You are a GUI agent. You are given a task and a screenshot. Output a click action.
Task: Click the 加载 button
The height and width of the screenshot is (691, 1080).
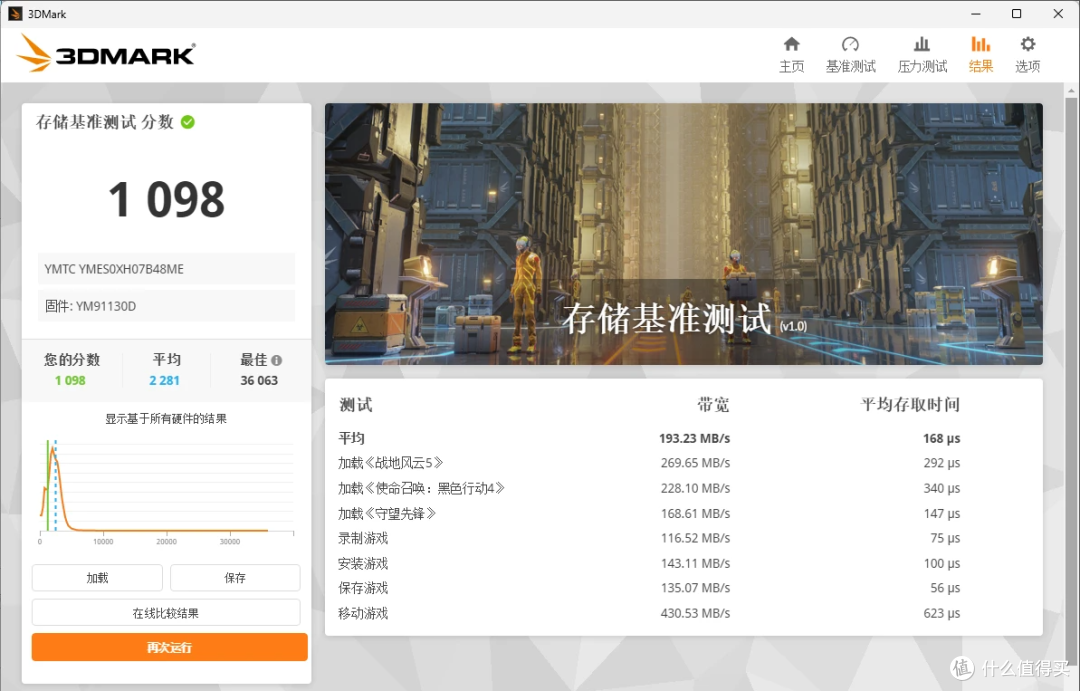[97, 577]
